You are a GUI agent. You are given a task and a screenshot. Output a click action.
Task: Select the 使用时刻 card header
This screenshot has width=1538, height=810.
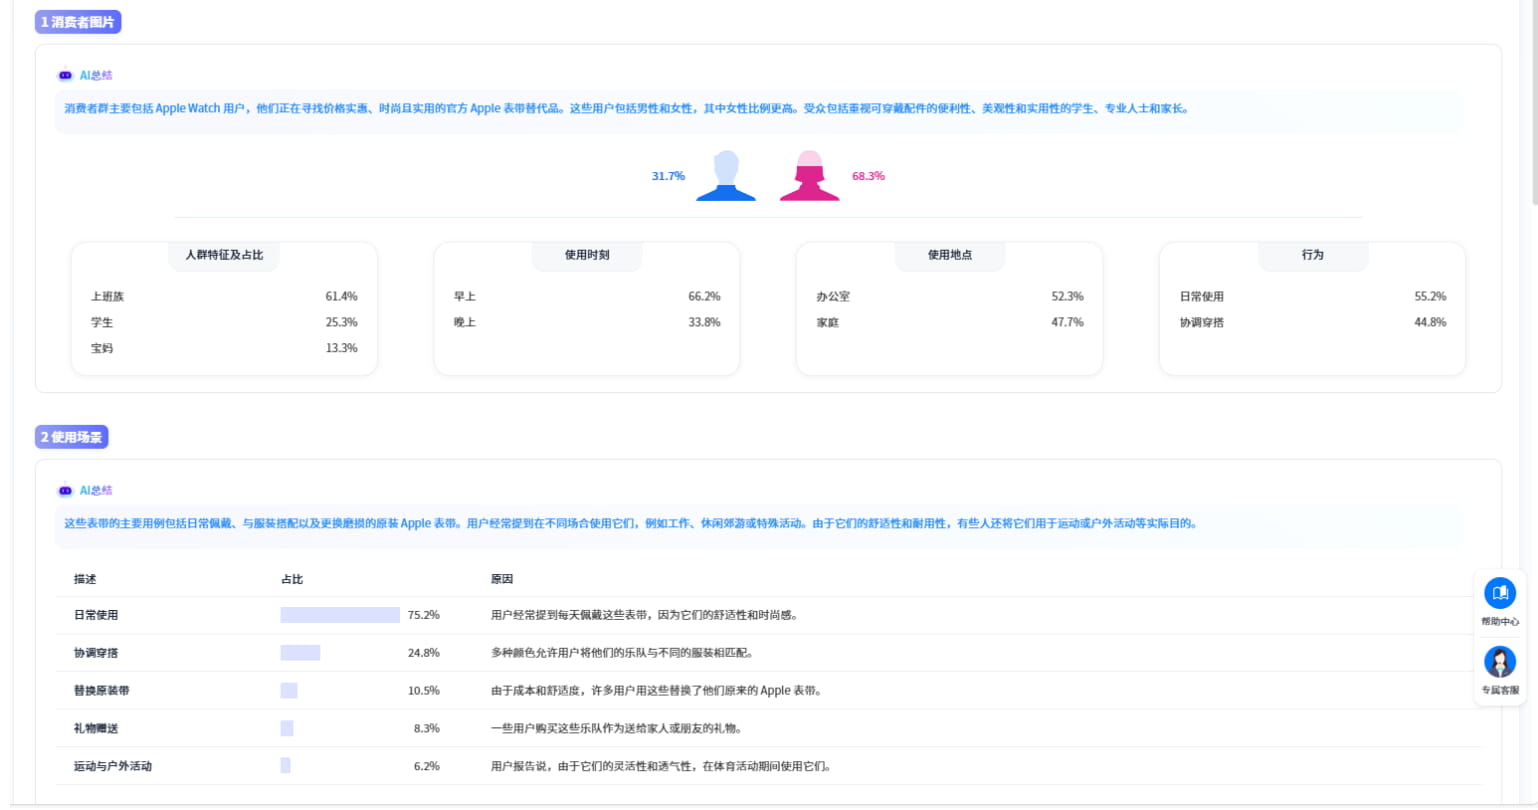click(x=586, y=255)
